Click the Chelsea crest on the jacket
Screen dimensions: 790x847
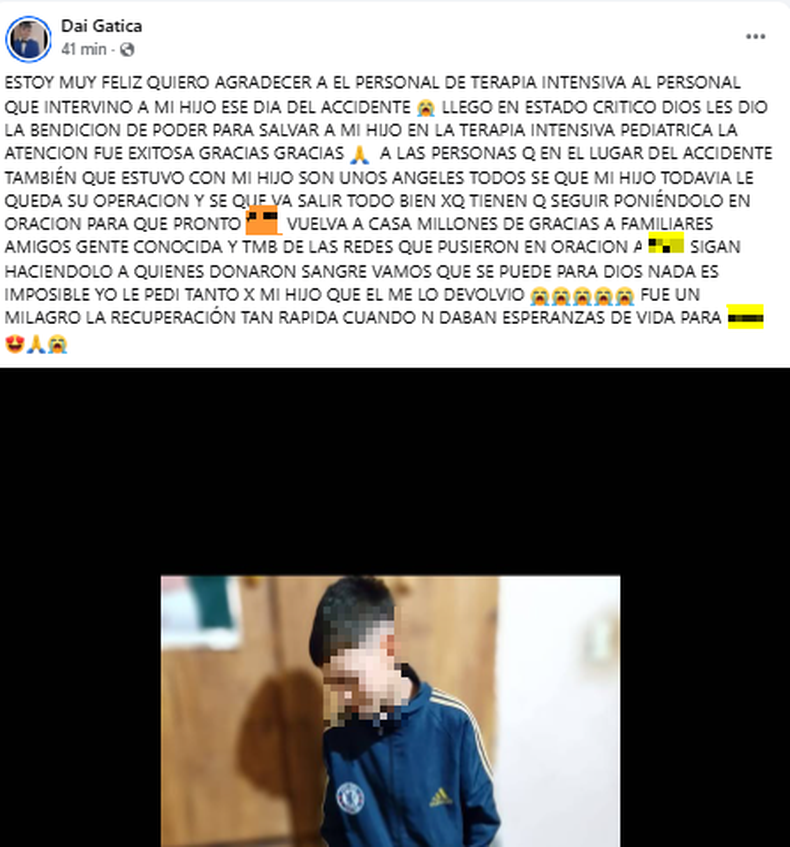point(350,798)
